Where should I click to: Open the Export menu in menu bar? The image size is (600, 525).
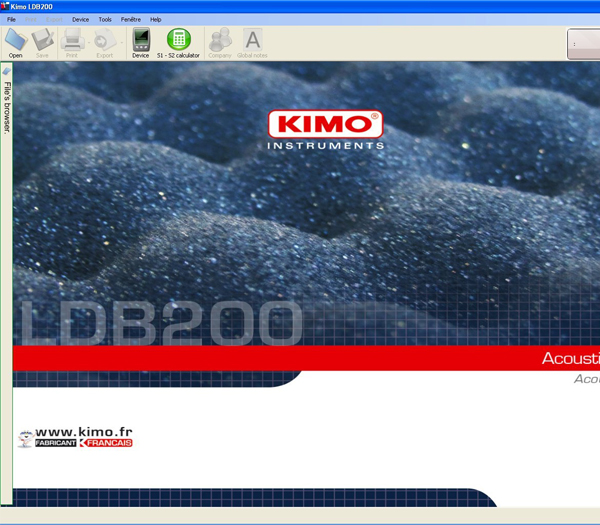pyautogui.click(x=54, y=20)
